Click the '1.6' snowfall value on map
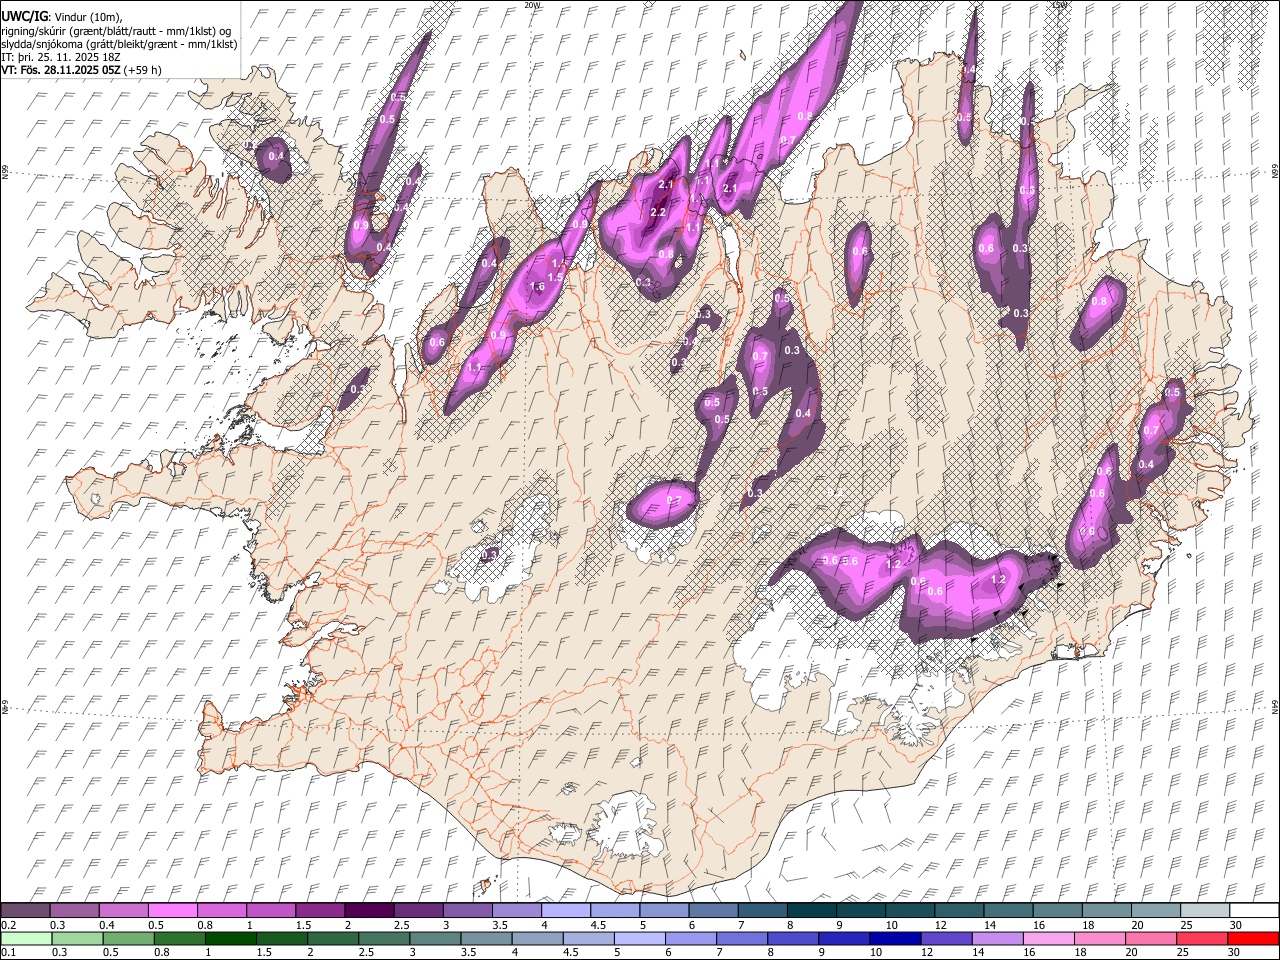Image resolution: width=1280 pixels, height=960 pixels. (537, 287)
